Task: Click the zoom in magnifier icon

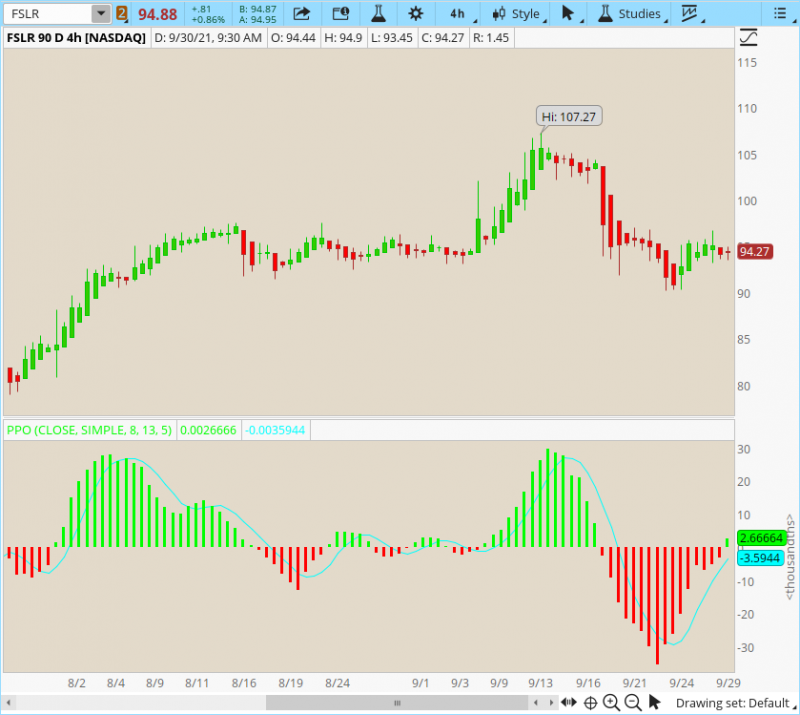Action: (611, 703)
